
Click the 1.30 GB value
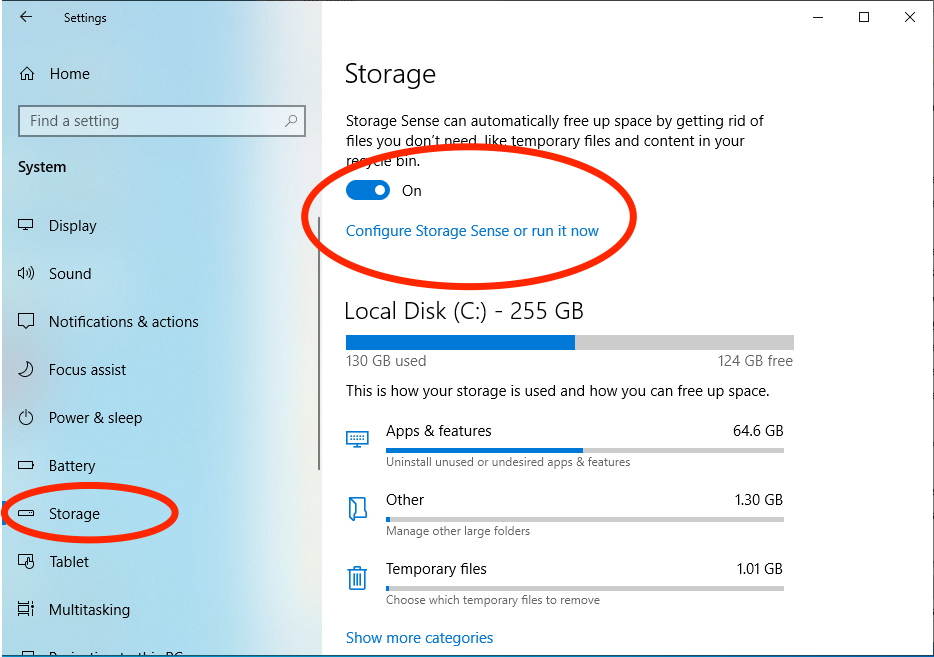click(758, 500)
